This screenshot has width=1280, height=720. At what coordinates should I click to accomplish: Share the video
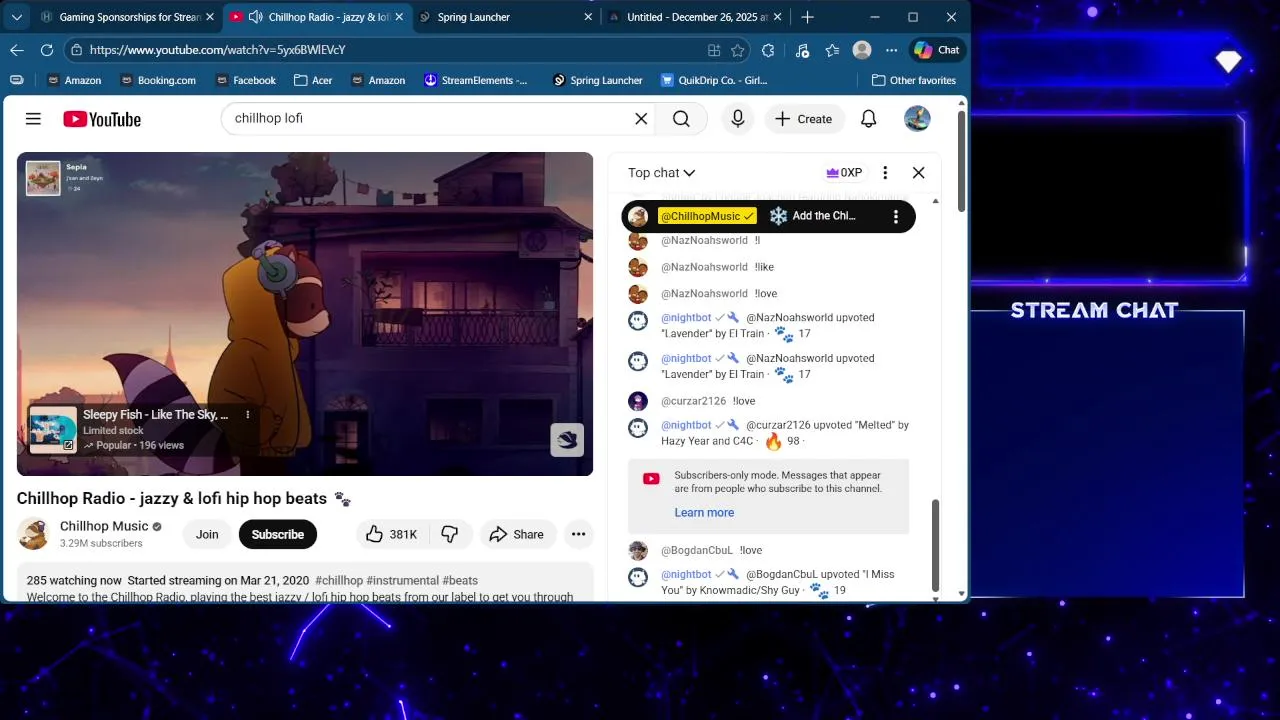517,534
